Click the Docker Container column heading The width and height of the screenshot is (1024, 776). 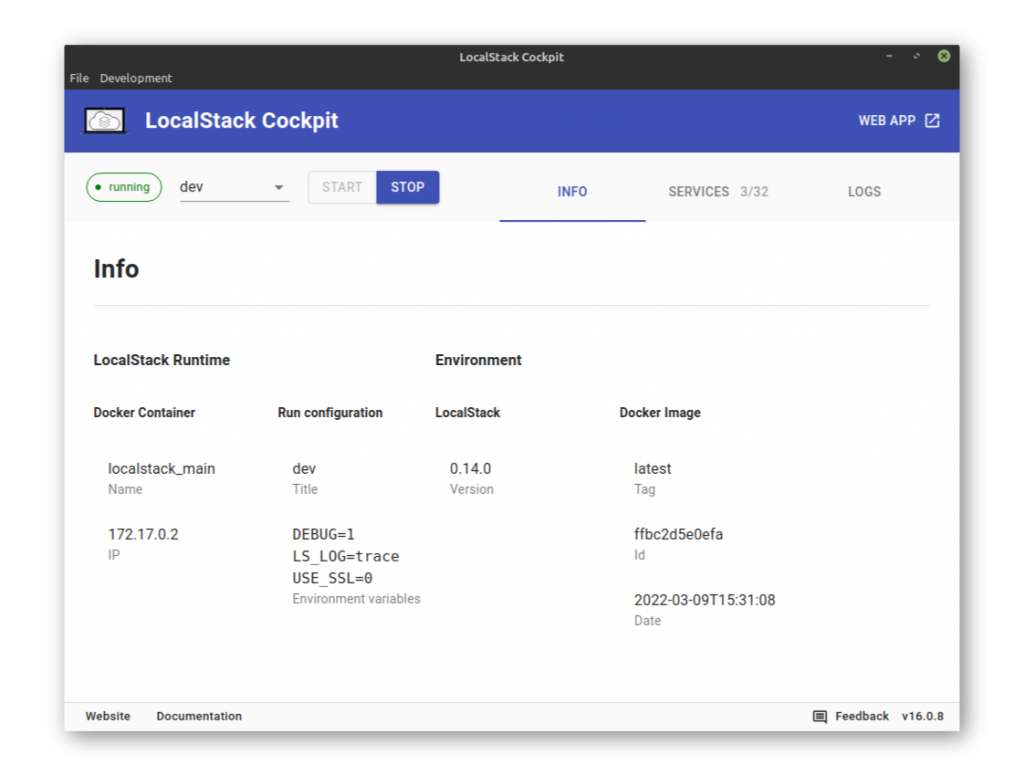pyautogui.click(x=144, y=413)
